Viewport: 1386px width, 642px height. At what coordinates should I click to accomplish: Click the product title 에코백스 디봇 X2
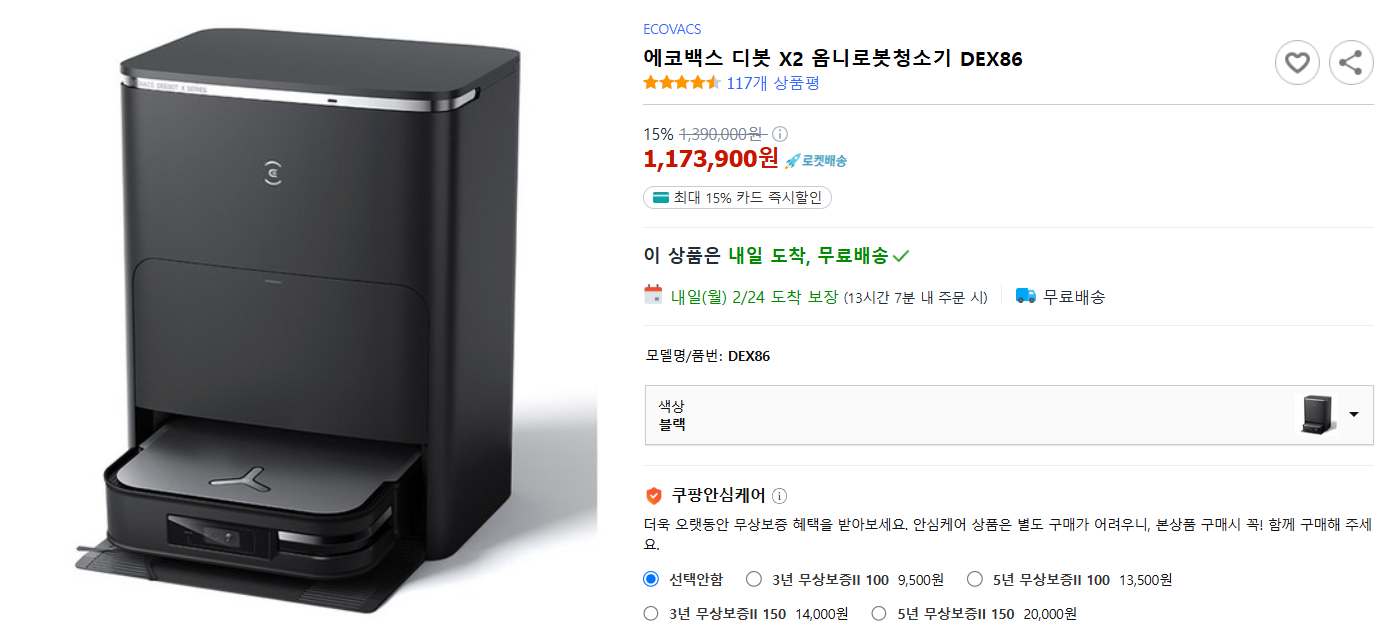830,58
